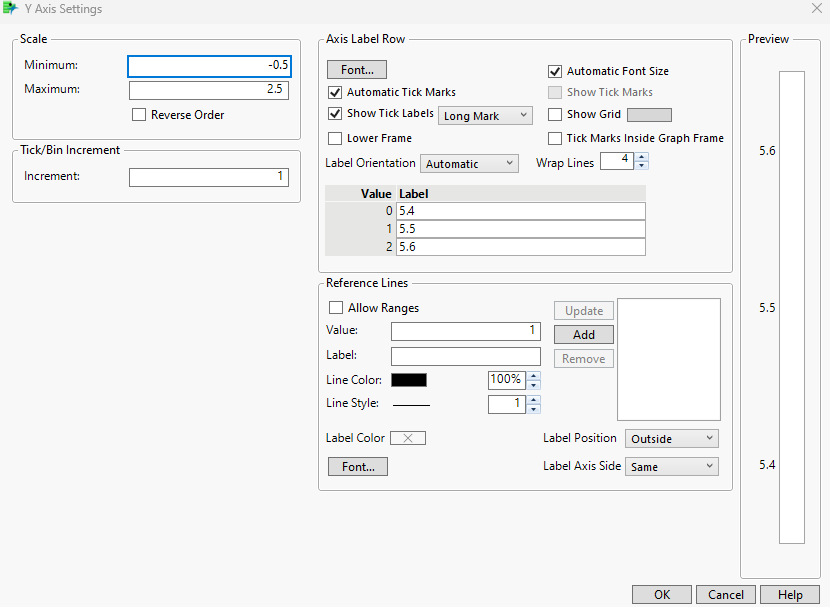Change Label Position from Outside dropdown
The width and height of the screenshot is (830, 607).
(671, 438)
